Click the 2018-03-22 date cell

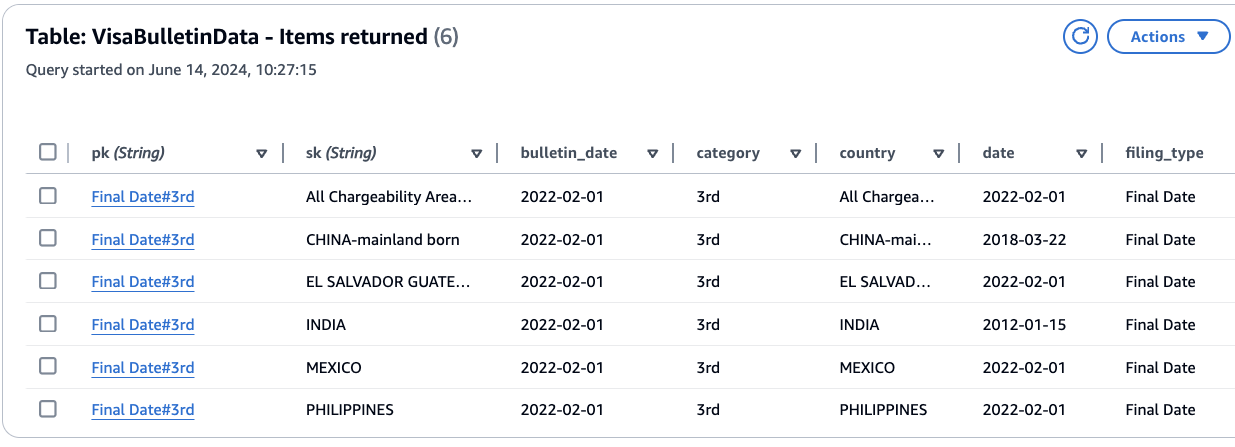coord(1024,240)
